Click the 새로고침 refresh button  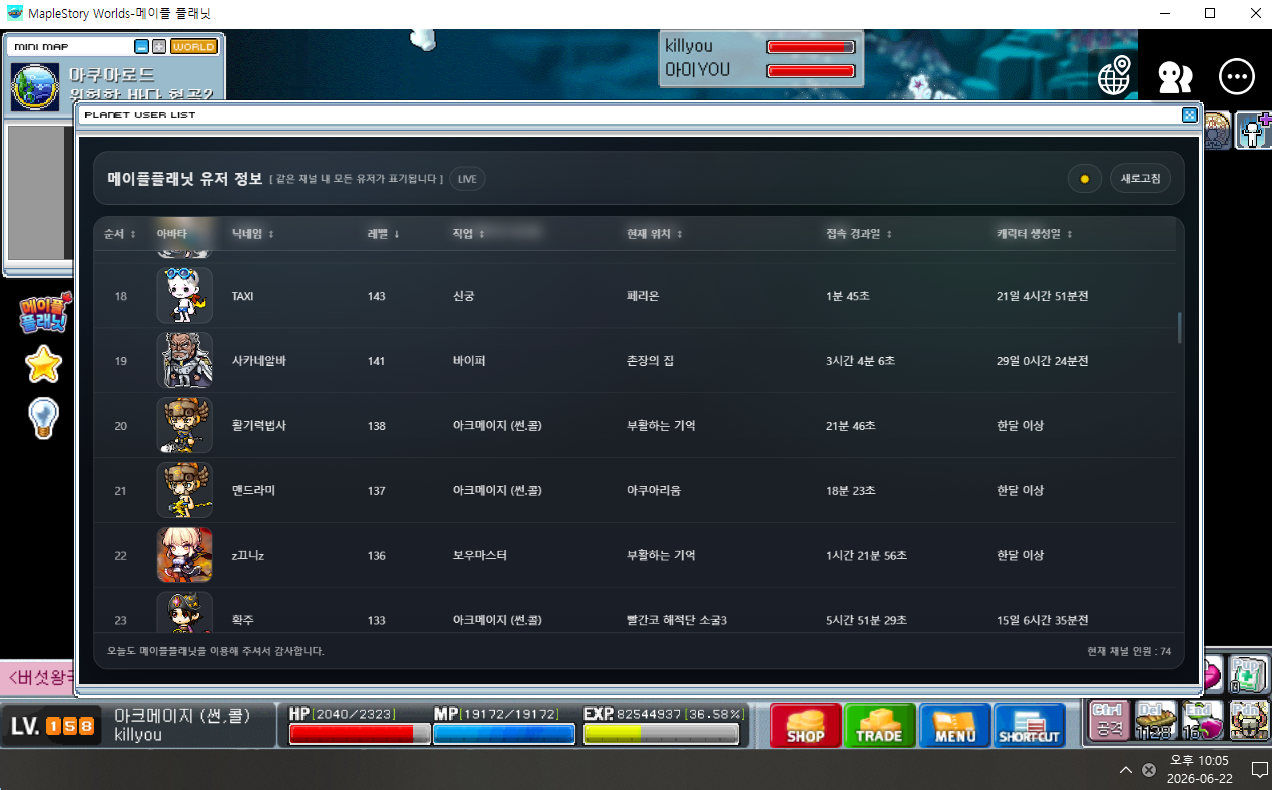1140,179
